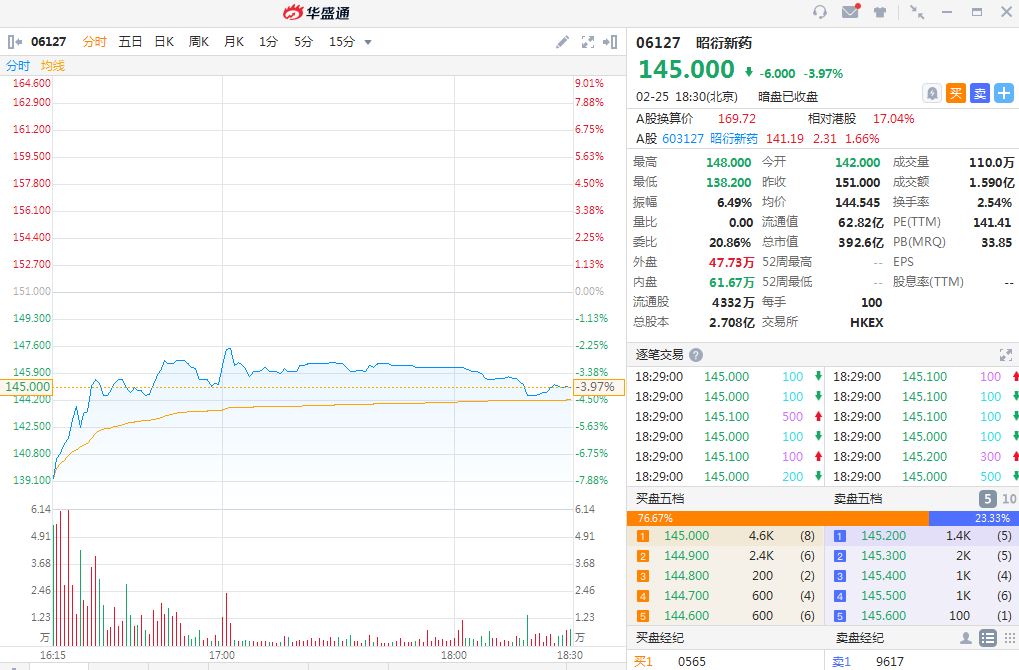Image resolution: width=1019 pixels, height=670 pixels.
Task: Open help for 逐笔交易
Action: click(x=696, y=355)
